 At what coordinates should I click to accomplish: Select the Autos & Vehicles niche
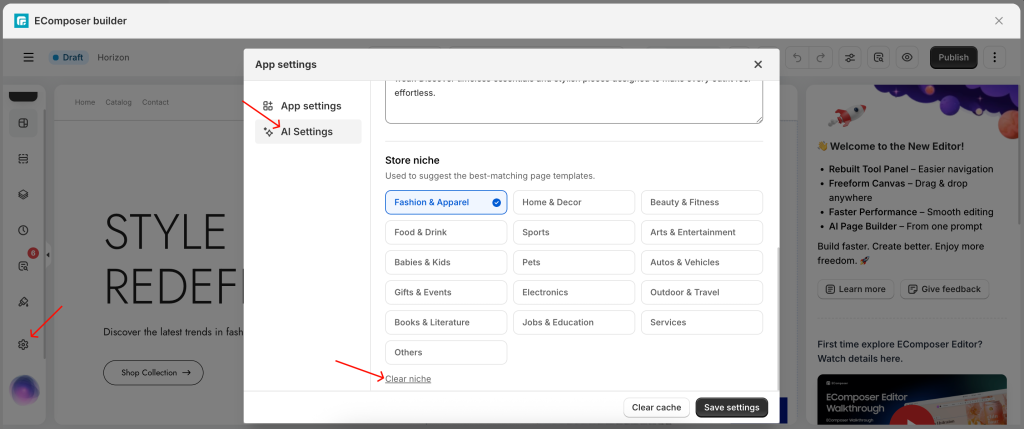tap(702, 262)
